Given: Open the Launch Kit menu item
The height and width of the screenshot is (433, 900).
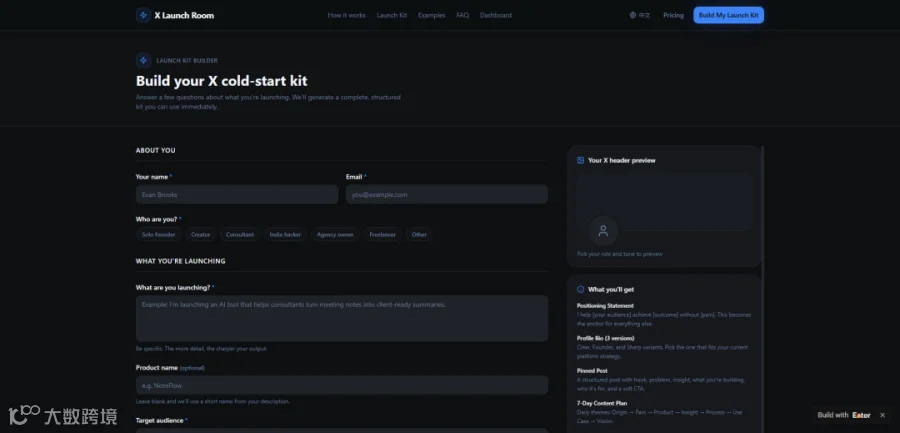Looking at the screenshot, I should 392,16.
